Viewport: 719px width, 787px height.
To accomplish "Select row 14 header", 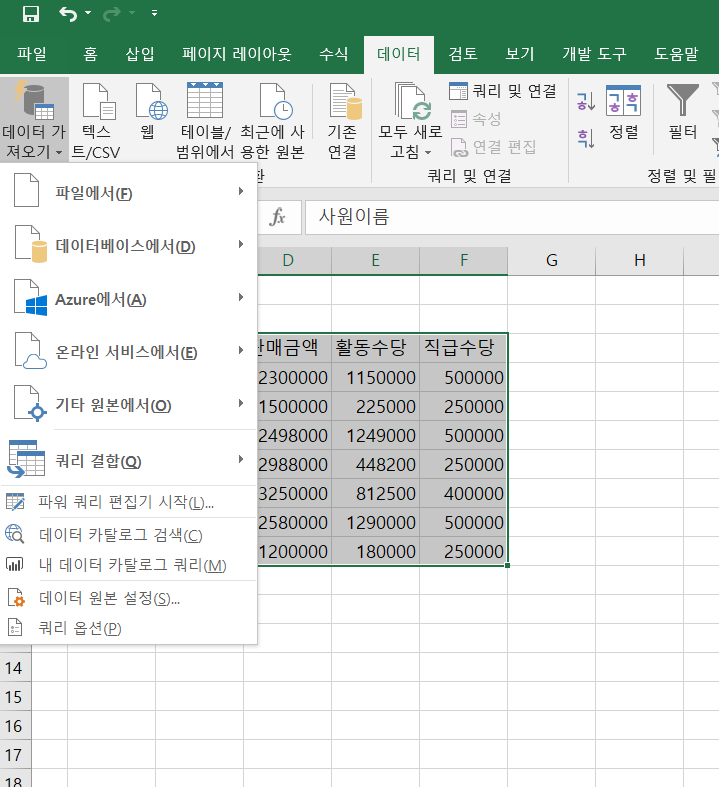I will [x=15, y=668].
